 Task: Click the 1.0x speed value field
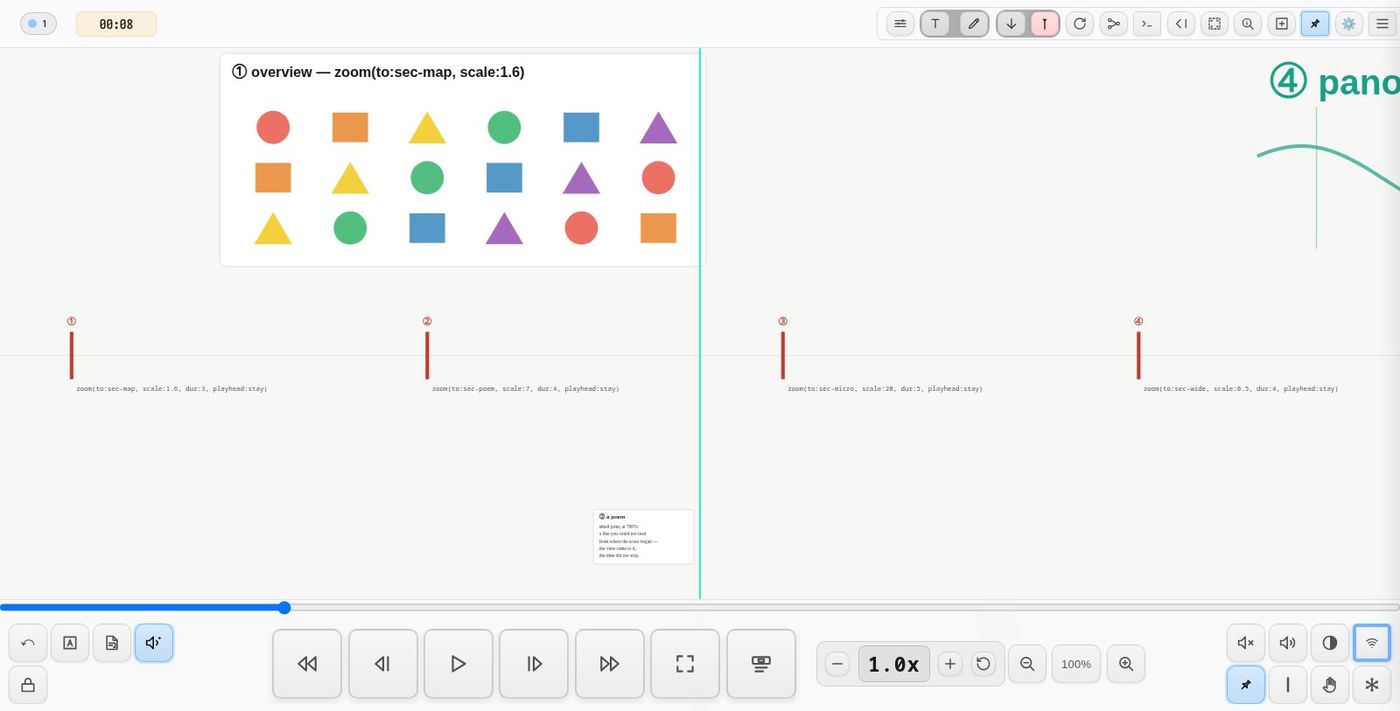[894, 664]
